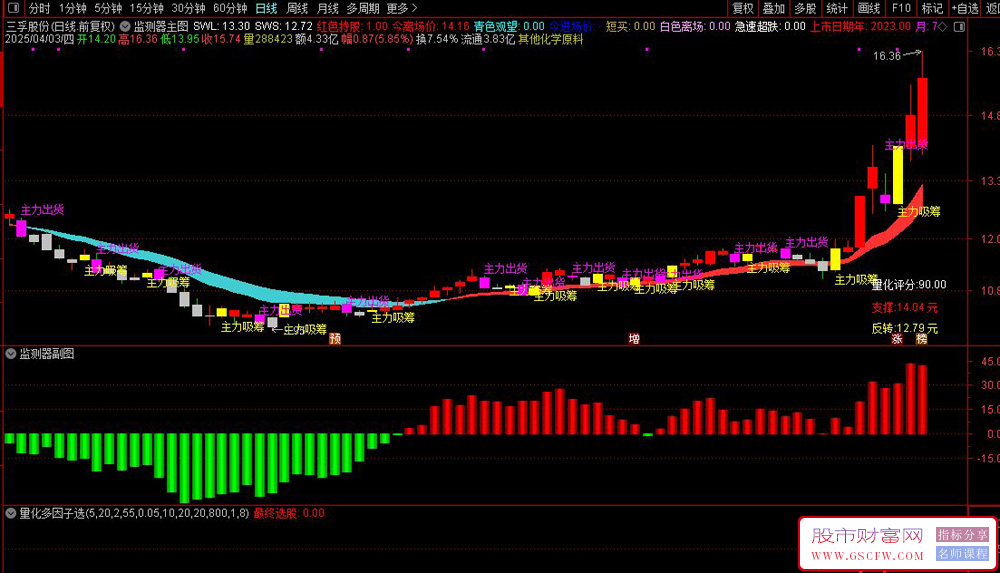This screenshot has height=573, width=1000.
Task: Open the 统计 statistics tool
Action: coord(837,8)
